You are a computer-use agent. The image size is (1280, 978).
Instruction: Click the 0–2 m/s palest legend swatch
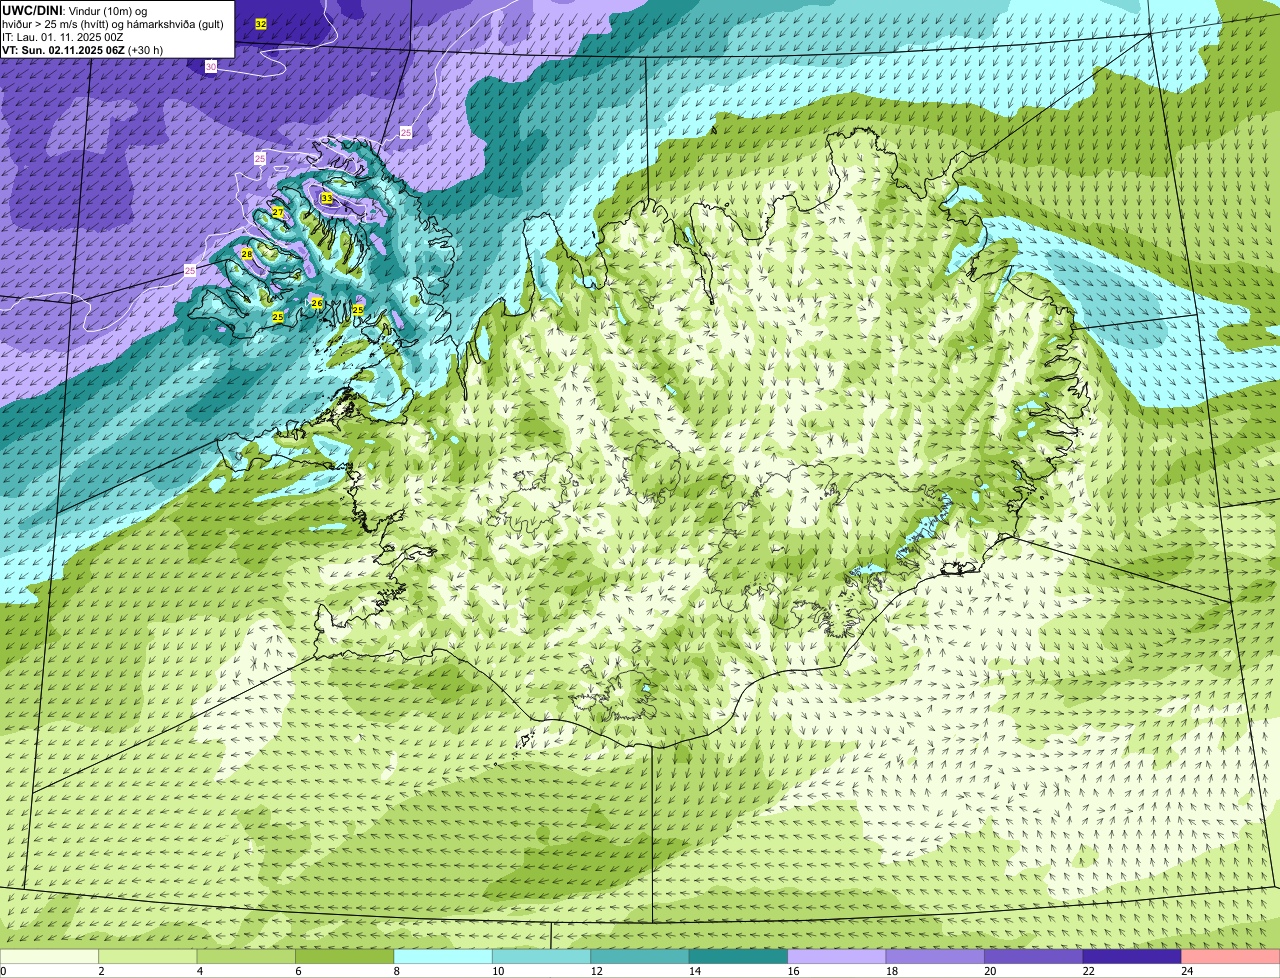(50, 956)
